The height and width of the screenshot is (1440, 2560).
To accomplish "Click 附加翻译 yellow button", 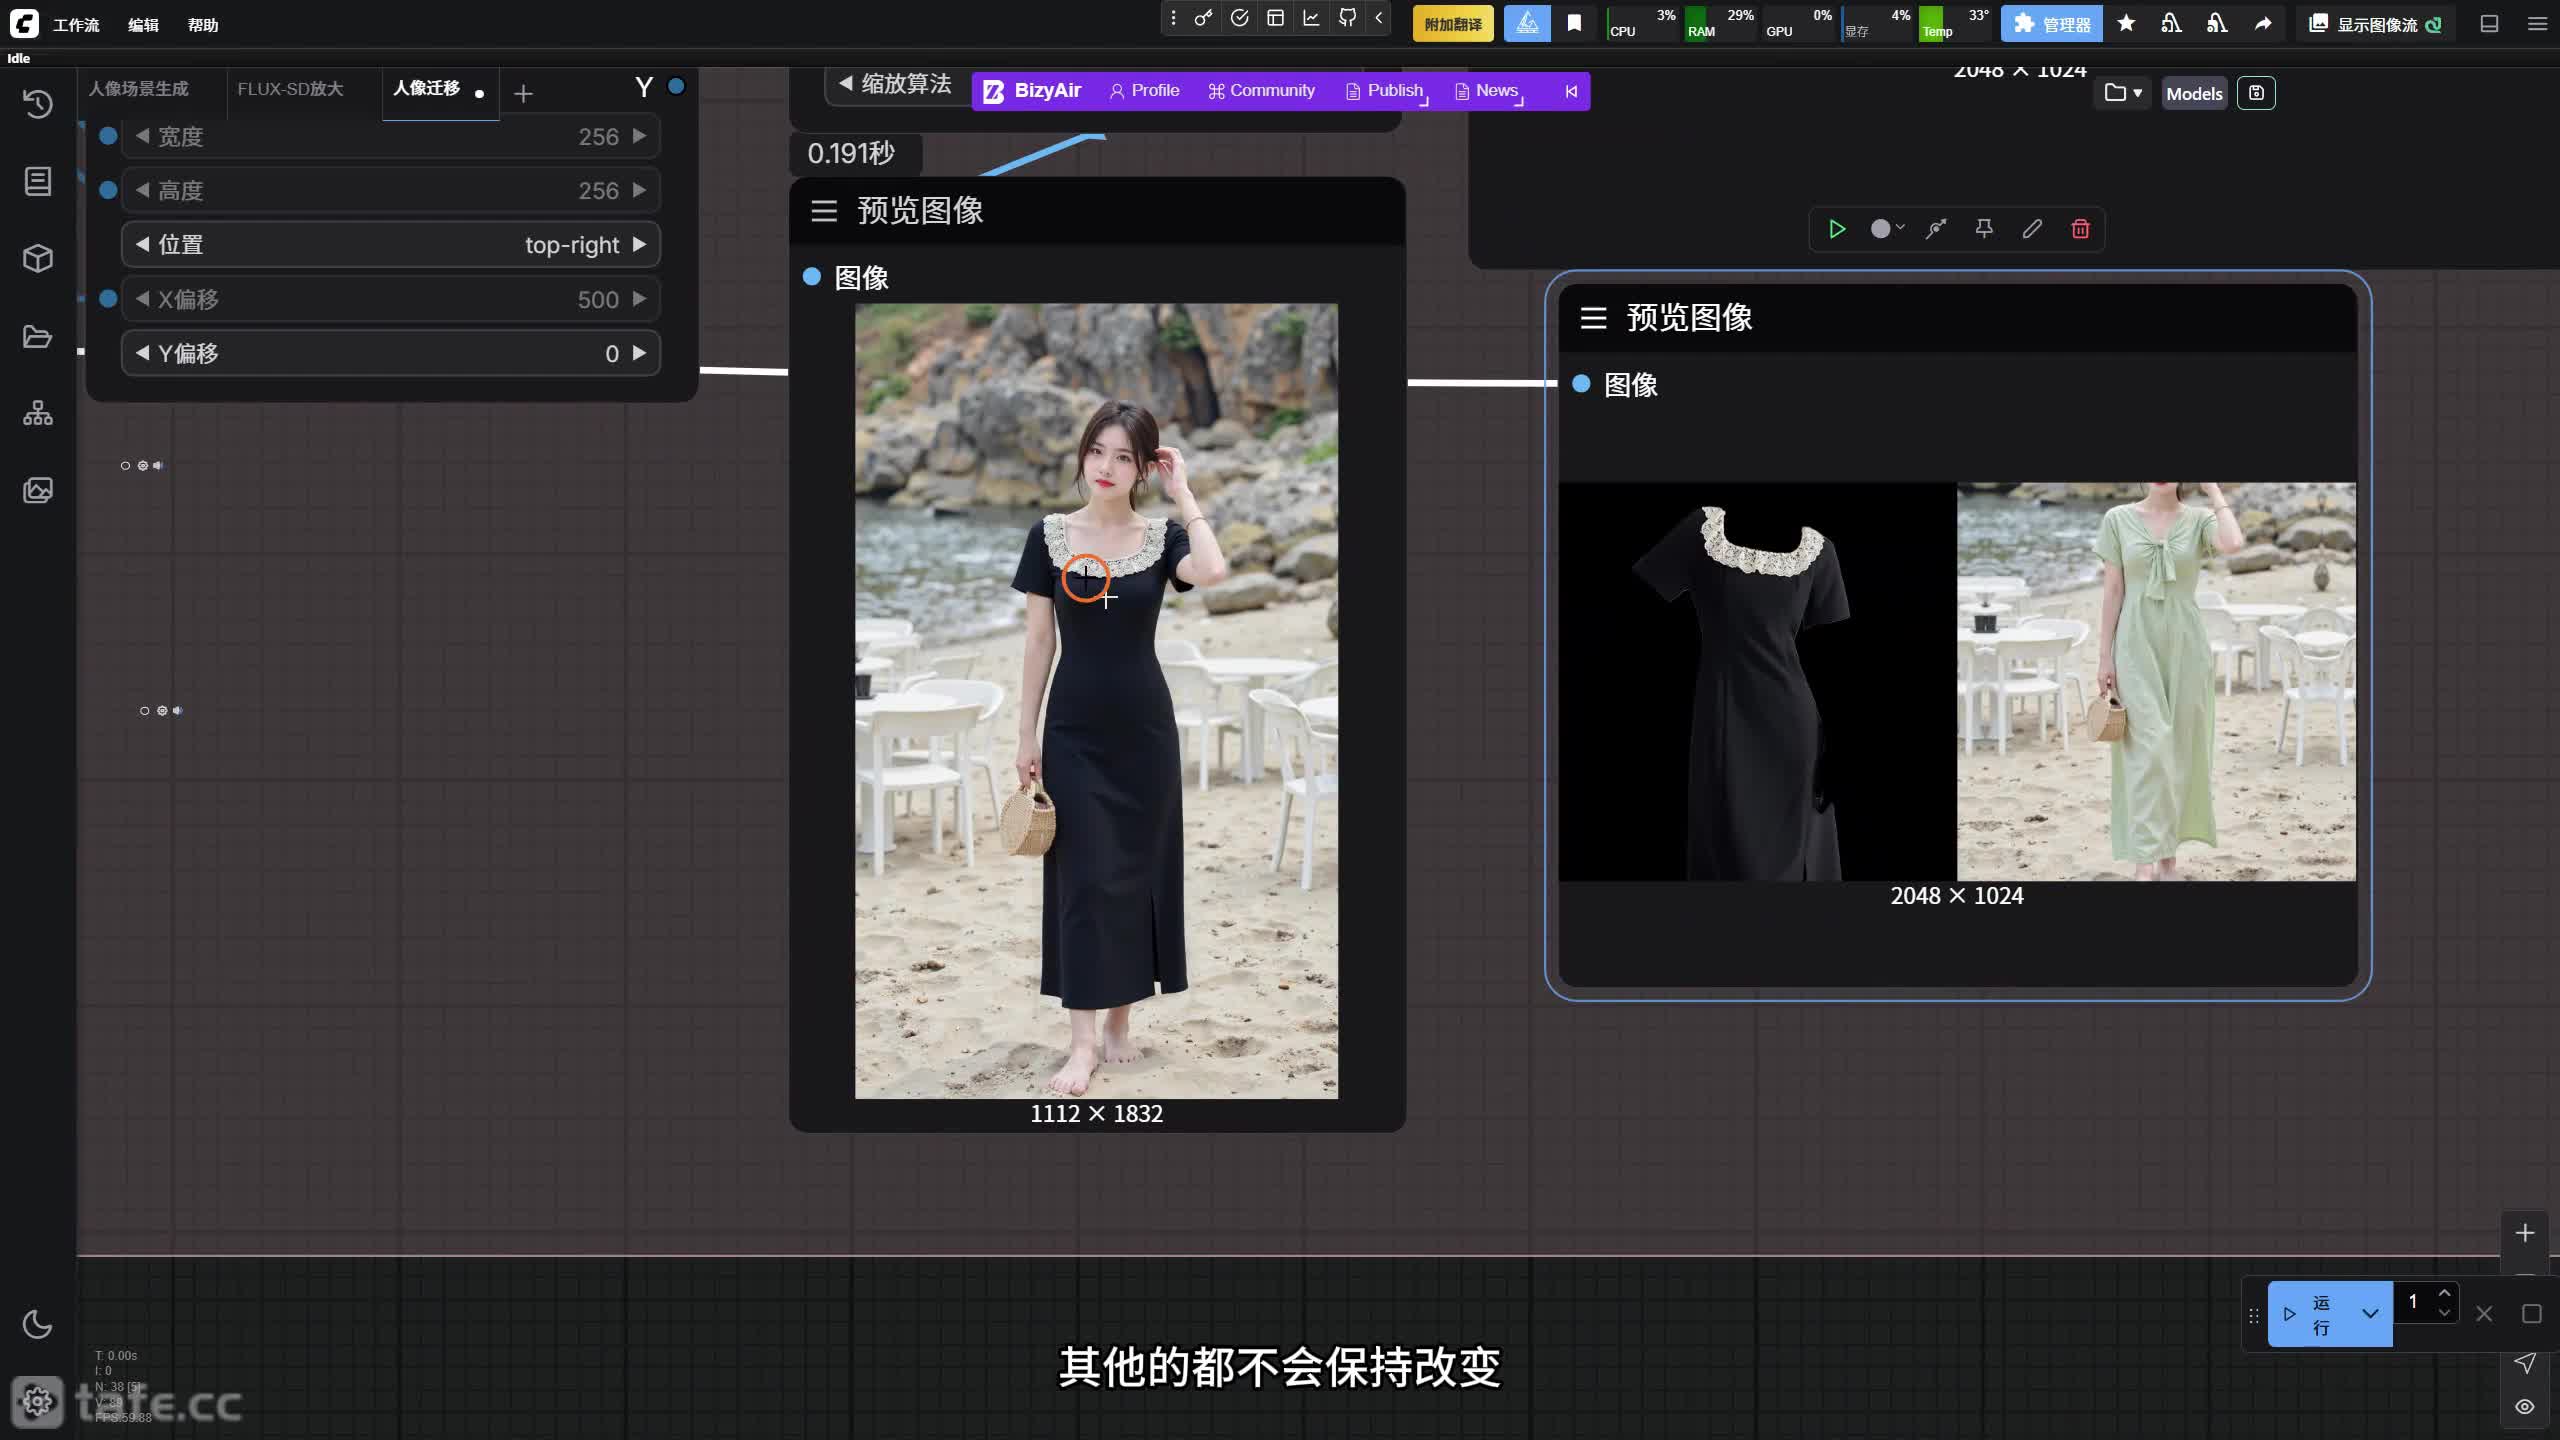I will 1453,24.
